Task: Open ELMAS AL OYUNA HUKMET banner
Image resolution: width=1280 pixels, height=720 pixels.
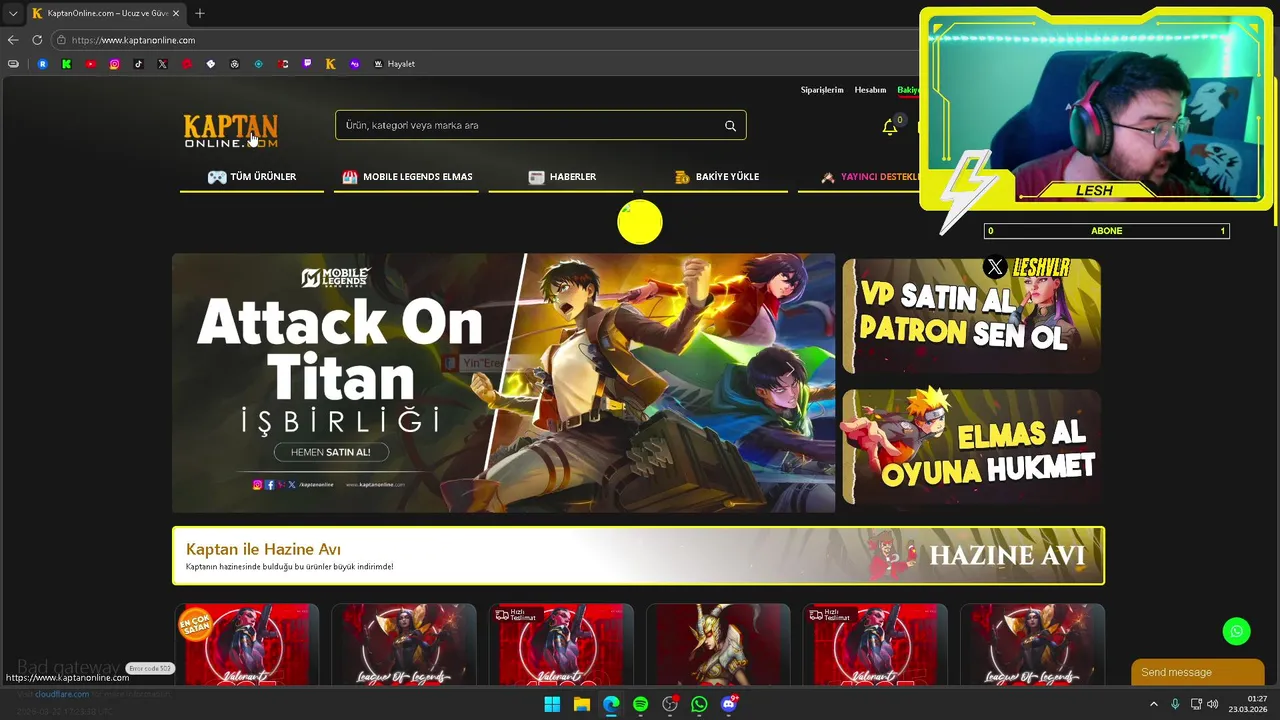Action: 972,447
